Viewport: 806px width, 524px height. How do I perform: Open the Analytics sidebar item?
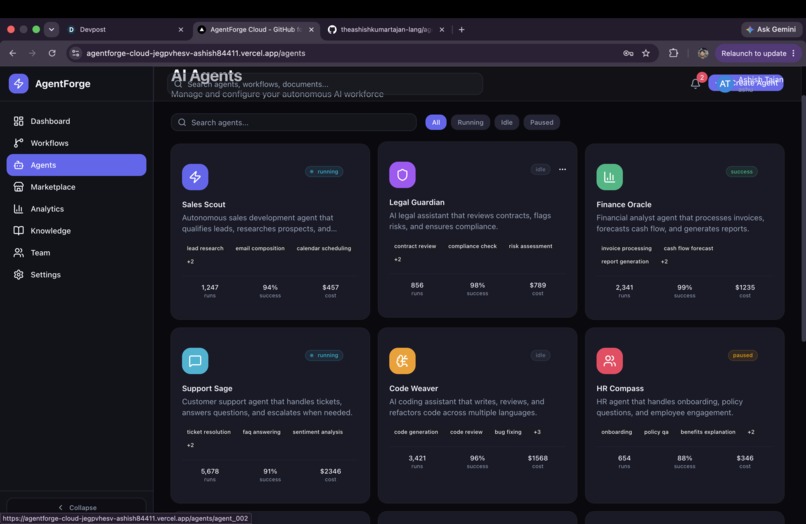click(76, 209)
